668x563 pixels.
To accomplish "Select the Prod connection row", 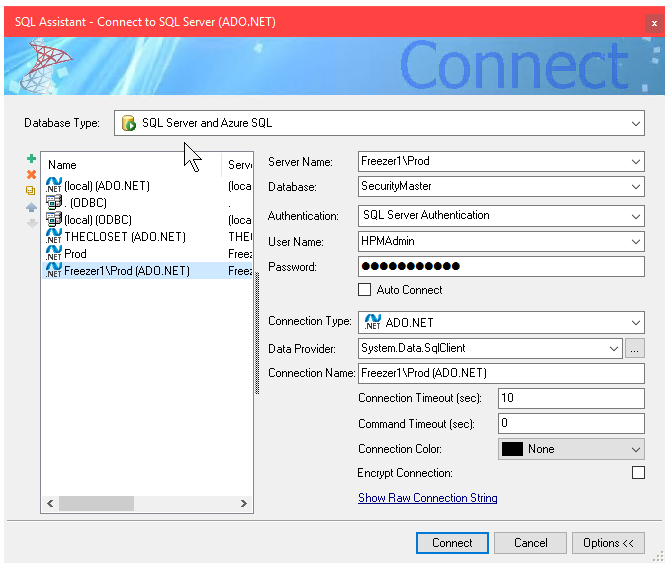I will (147, 254).
